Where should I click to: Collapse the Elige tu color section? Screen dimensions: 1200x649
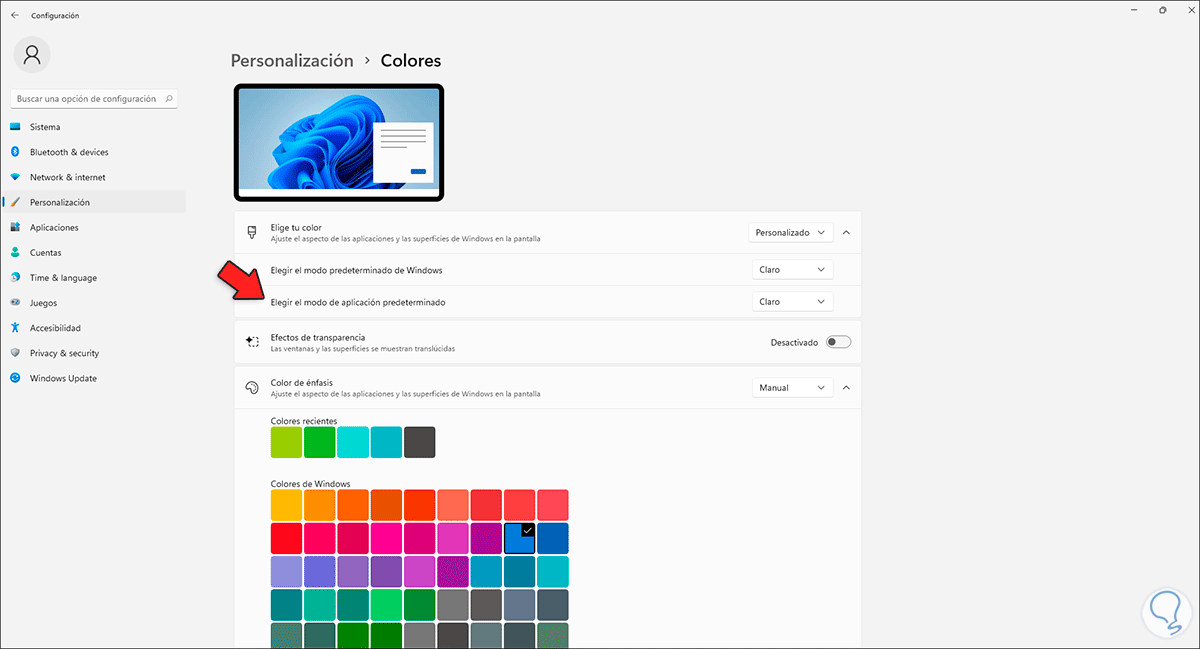(x=846, y=232)
